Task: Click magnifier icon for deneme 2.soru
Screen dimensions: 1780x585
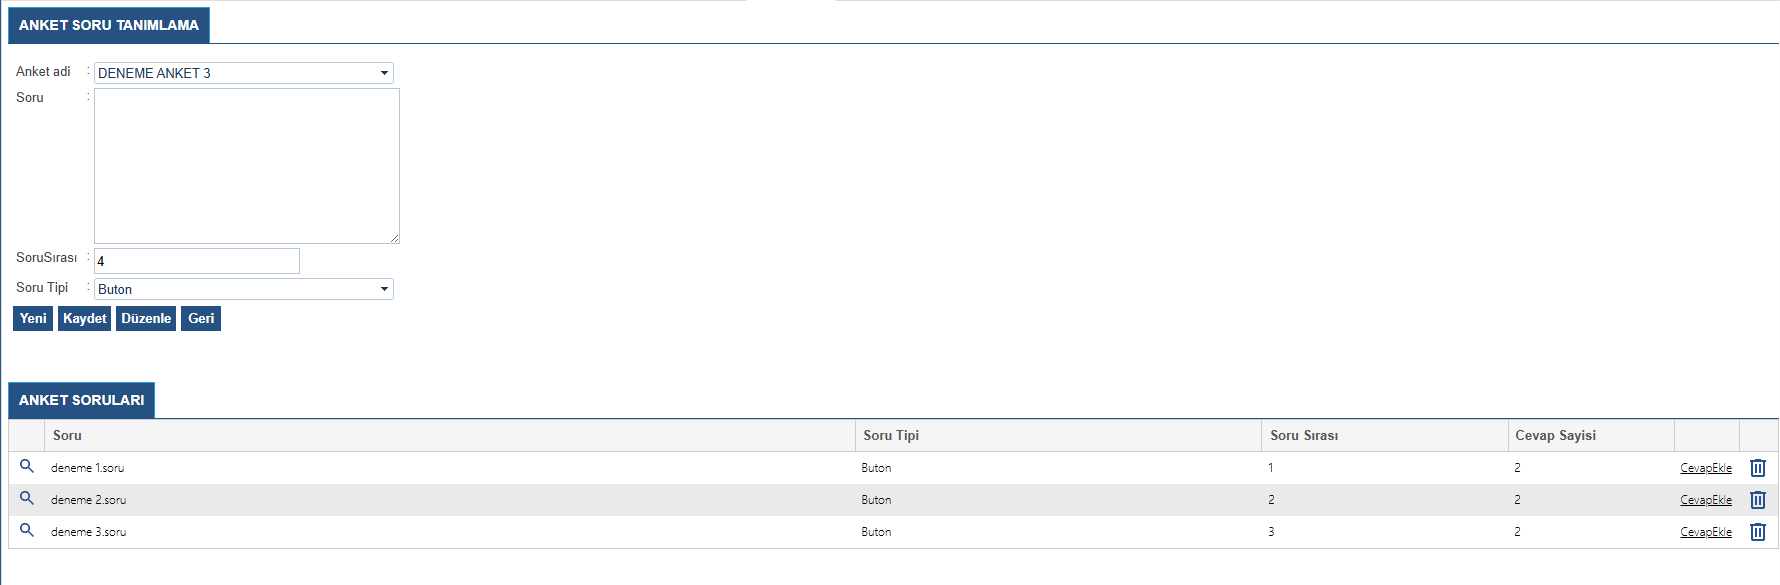Action: (x=27, y=498)
